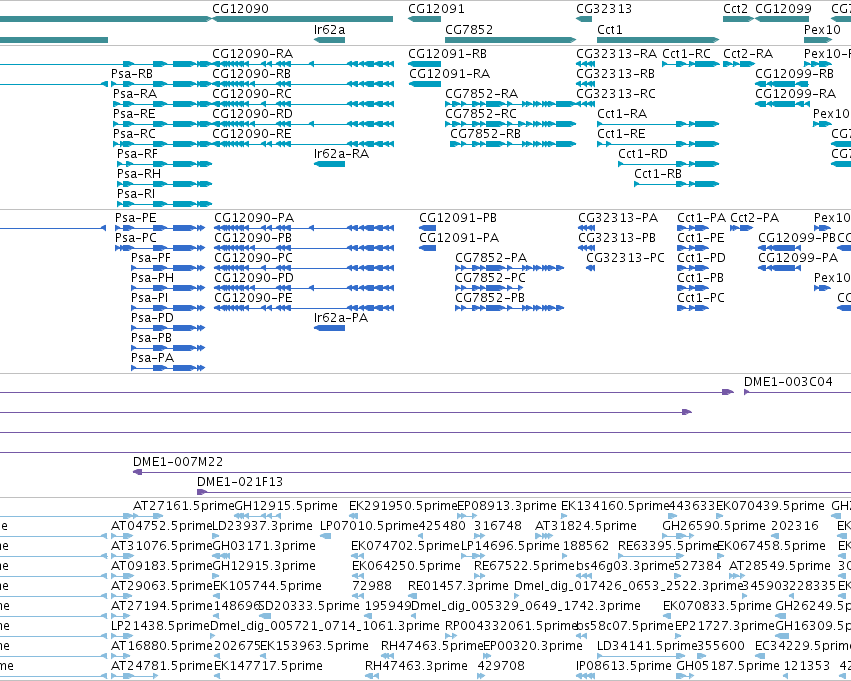Click the Ir62a-RA transcript glyph

[329, 164]
